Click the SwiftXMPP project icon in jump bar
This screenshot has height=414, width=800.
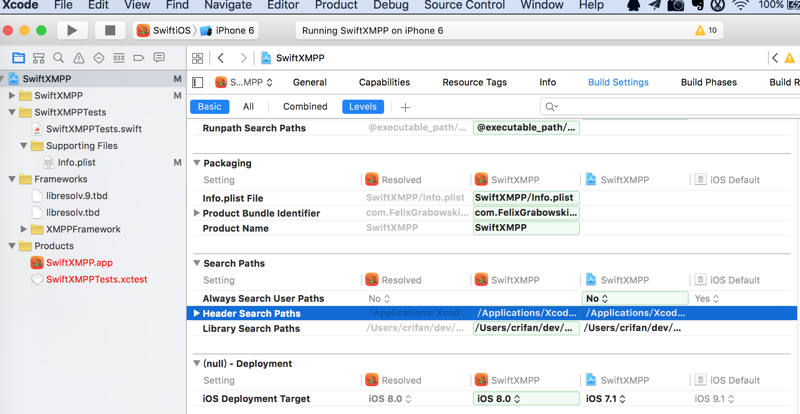point(266,58)
